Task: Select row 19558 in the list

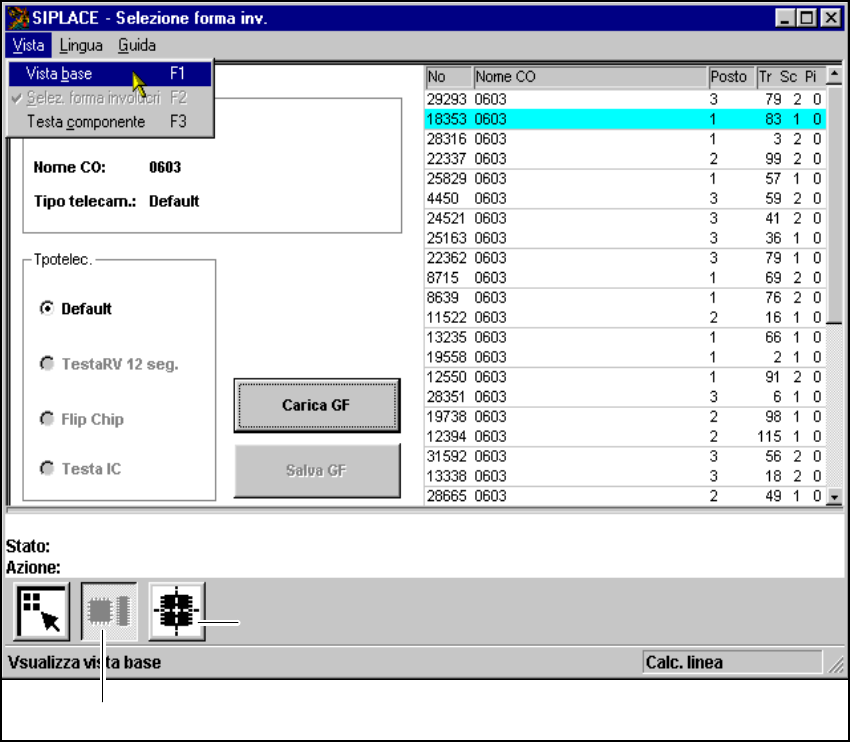Action: tap(625, 357)
